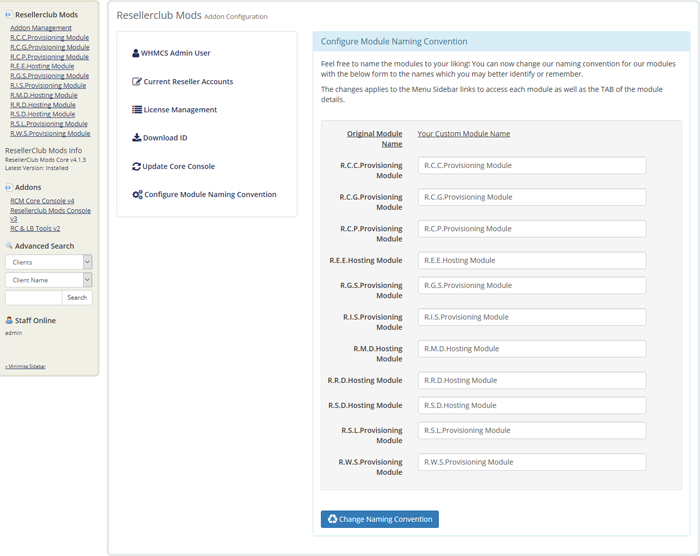Image resolution: width=700 pixels, height=556 pixels.
Task: Open R.C.C.Provisioning Module sidebar link
Action: point(50,38)
